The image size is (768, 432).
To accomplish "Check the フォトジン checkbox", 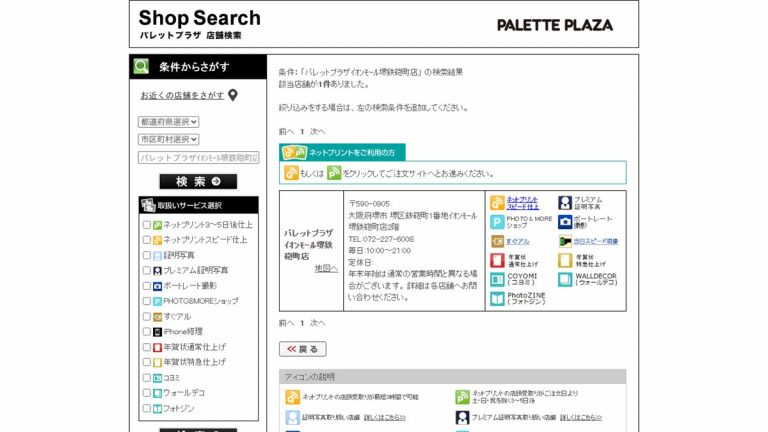I will tap(146, 408).
